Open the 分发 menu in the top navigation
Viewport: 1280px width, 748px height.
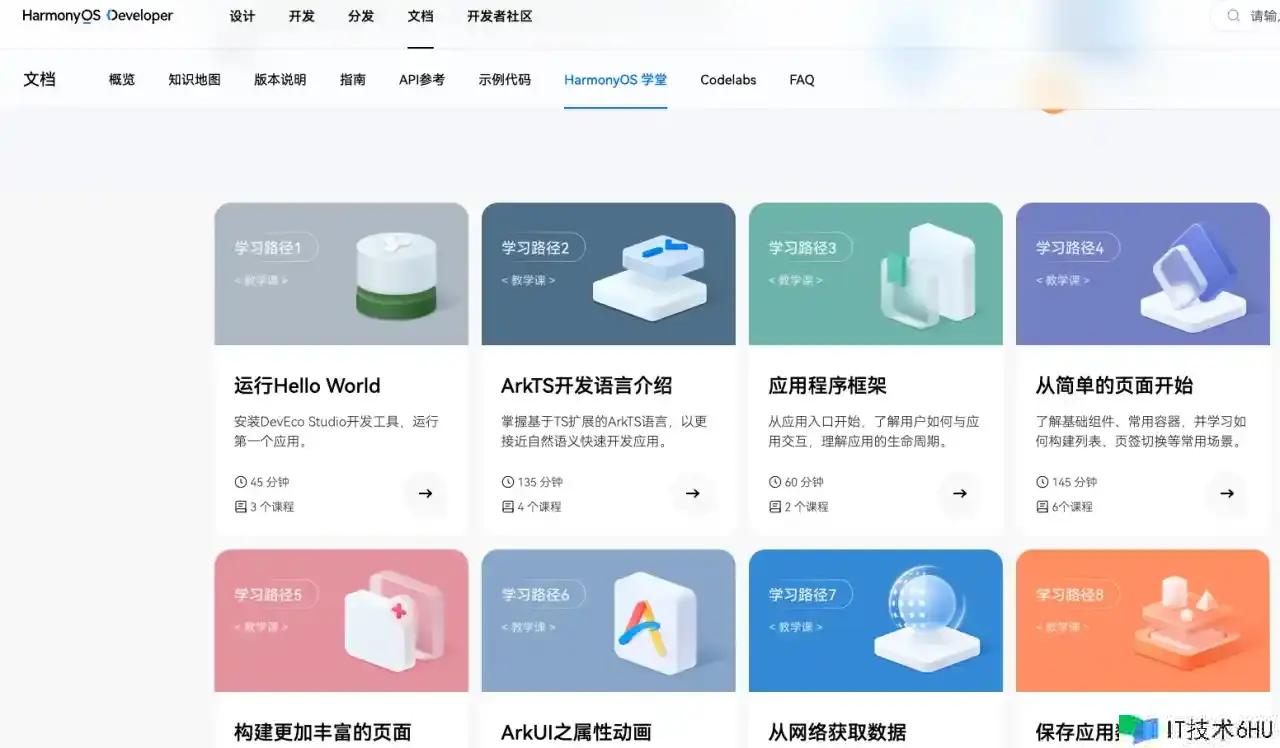361,17
